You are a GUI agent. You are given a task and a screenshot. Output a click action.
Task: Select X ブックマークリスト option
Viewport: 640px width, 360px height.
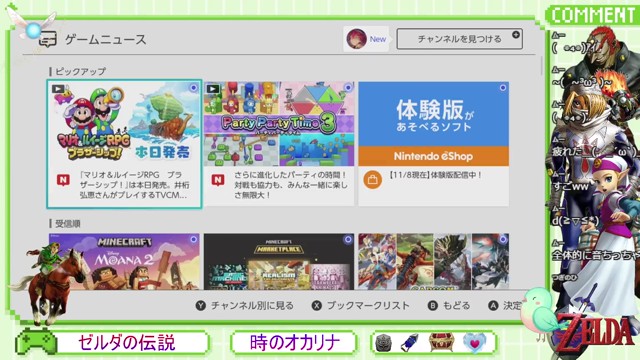tap(360, 305)
